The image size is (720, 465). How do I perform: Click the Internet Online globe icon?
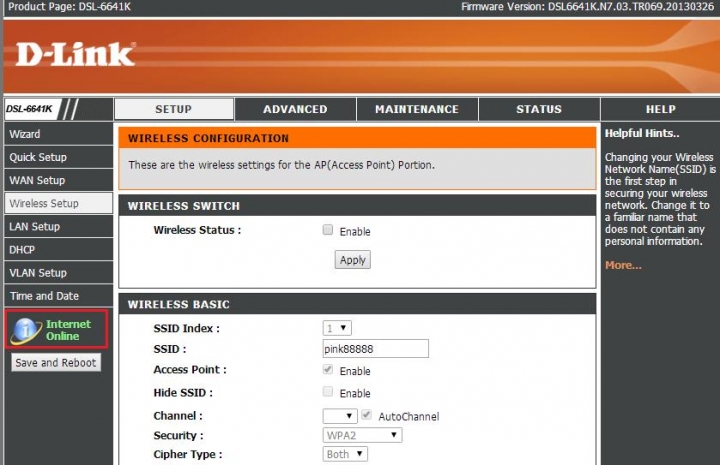pos(26,330)
